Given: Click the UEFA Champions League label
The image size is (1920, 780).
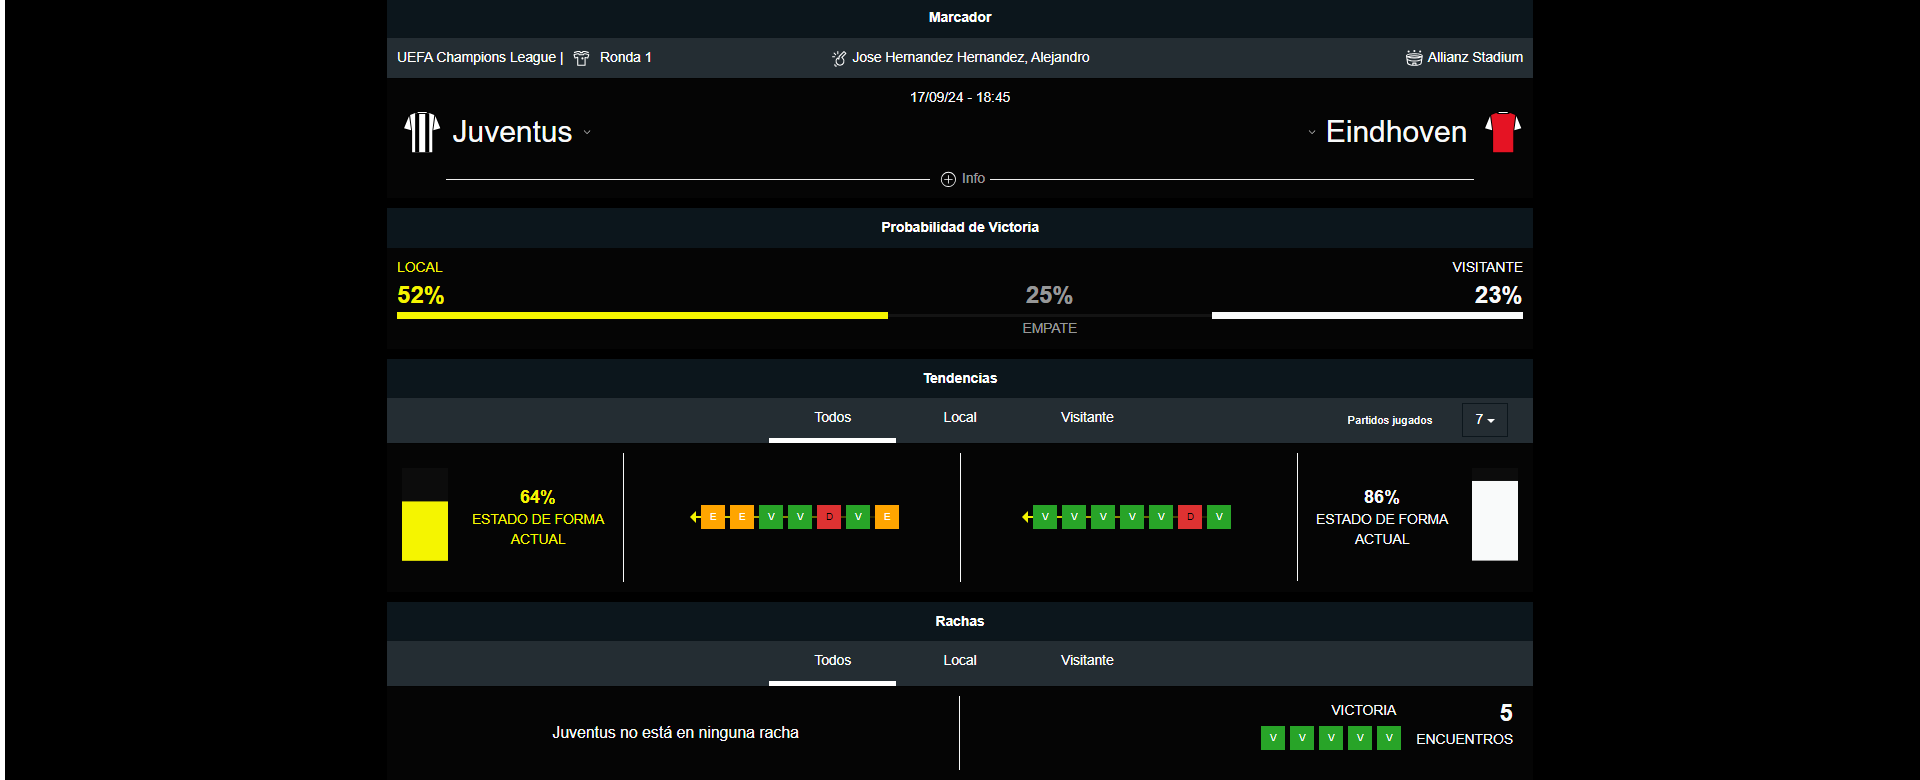Looking at the screenshot, I should click(476, 58).
